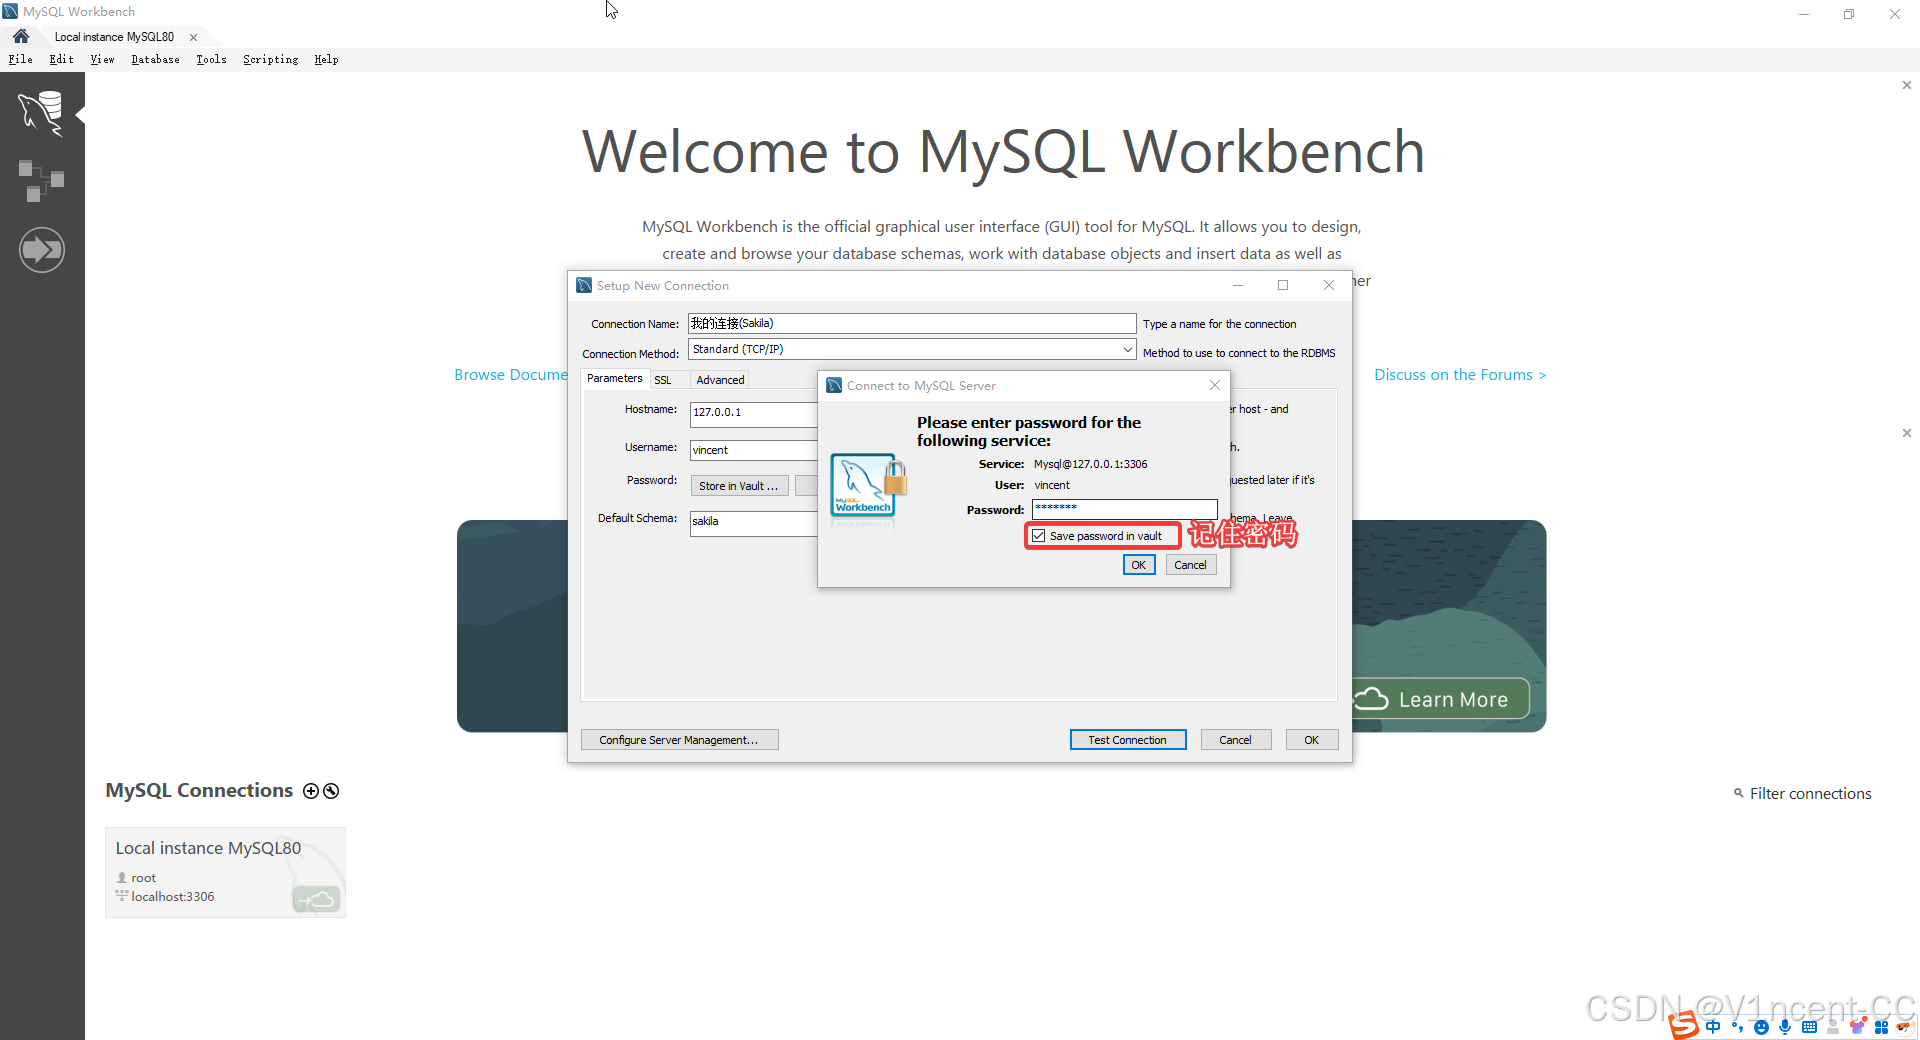Open the File menu
This screenshot has width=1920, height=1040.
(21, 60)
